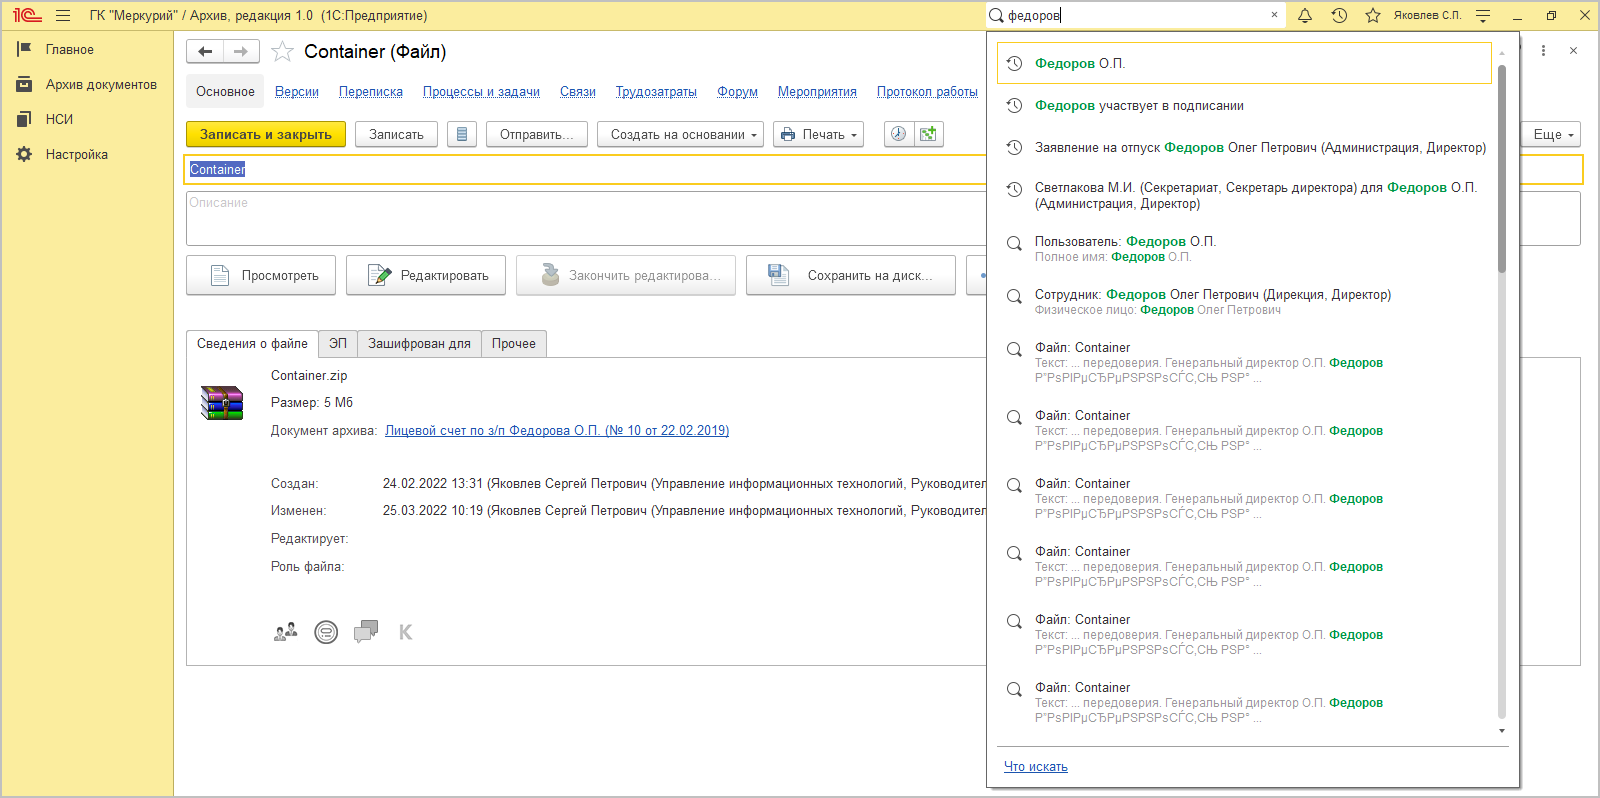Click the Описание description field

pyautogui.click(x=586, y=218)
